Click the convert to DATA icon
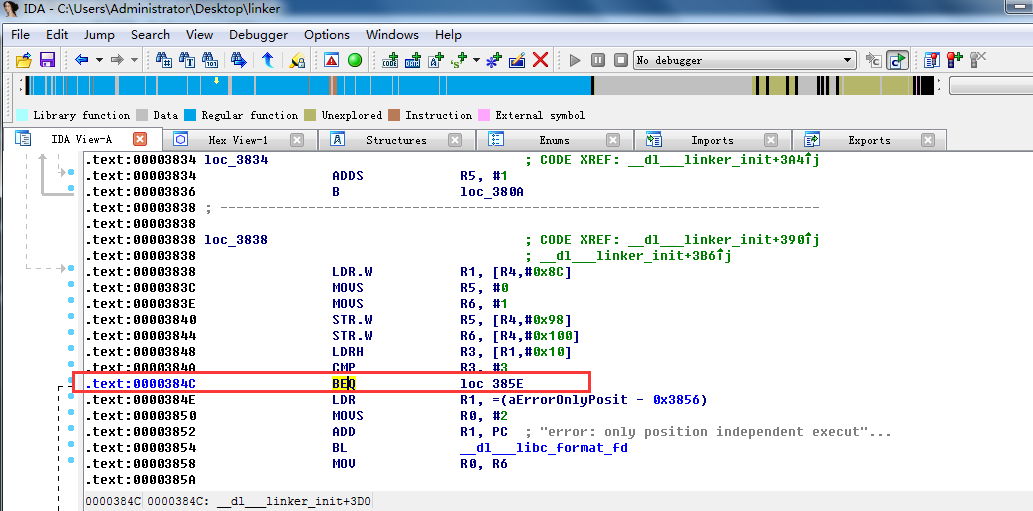 pos(413,61)
